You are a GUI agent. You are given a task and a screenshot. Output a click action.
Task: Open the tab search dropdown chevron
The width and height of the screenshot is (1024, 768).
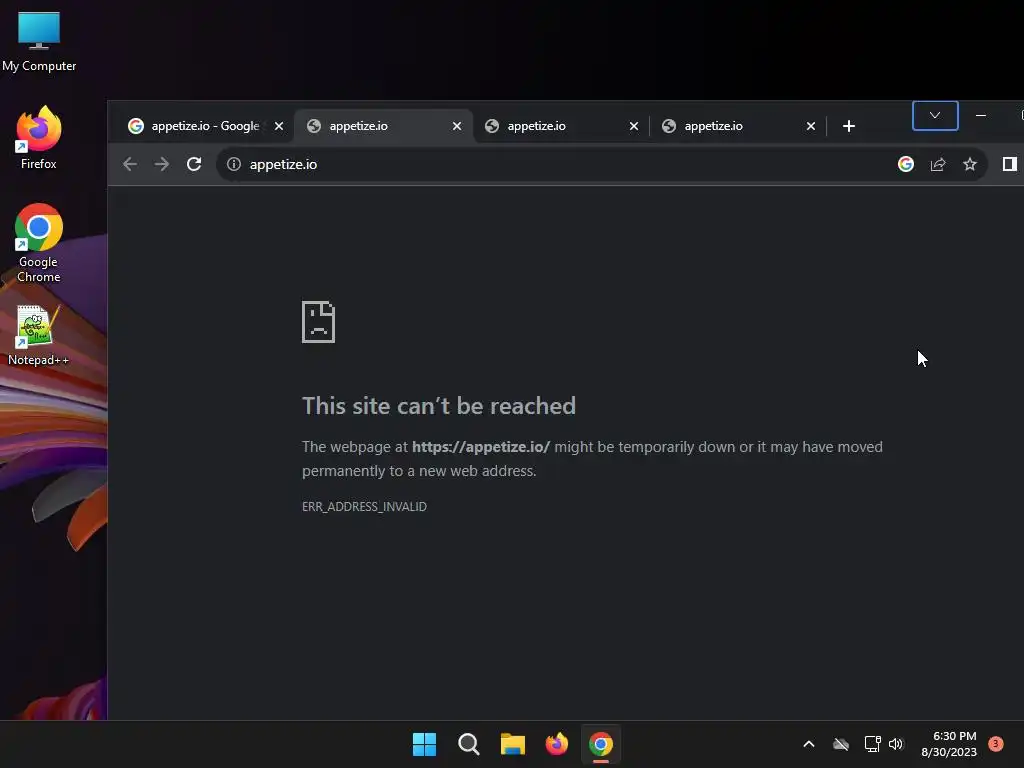click(935, 116)
